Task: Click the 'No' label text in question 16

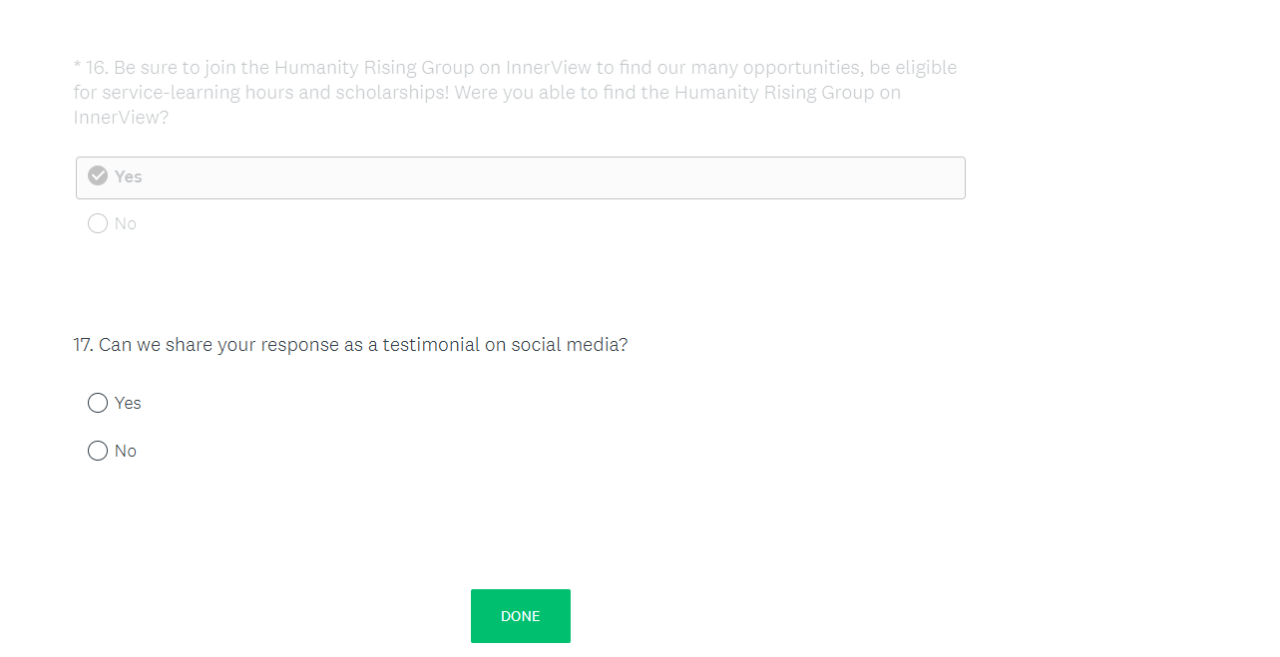Action: tap(125, 224)
